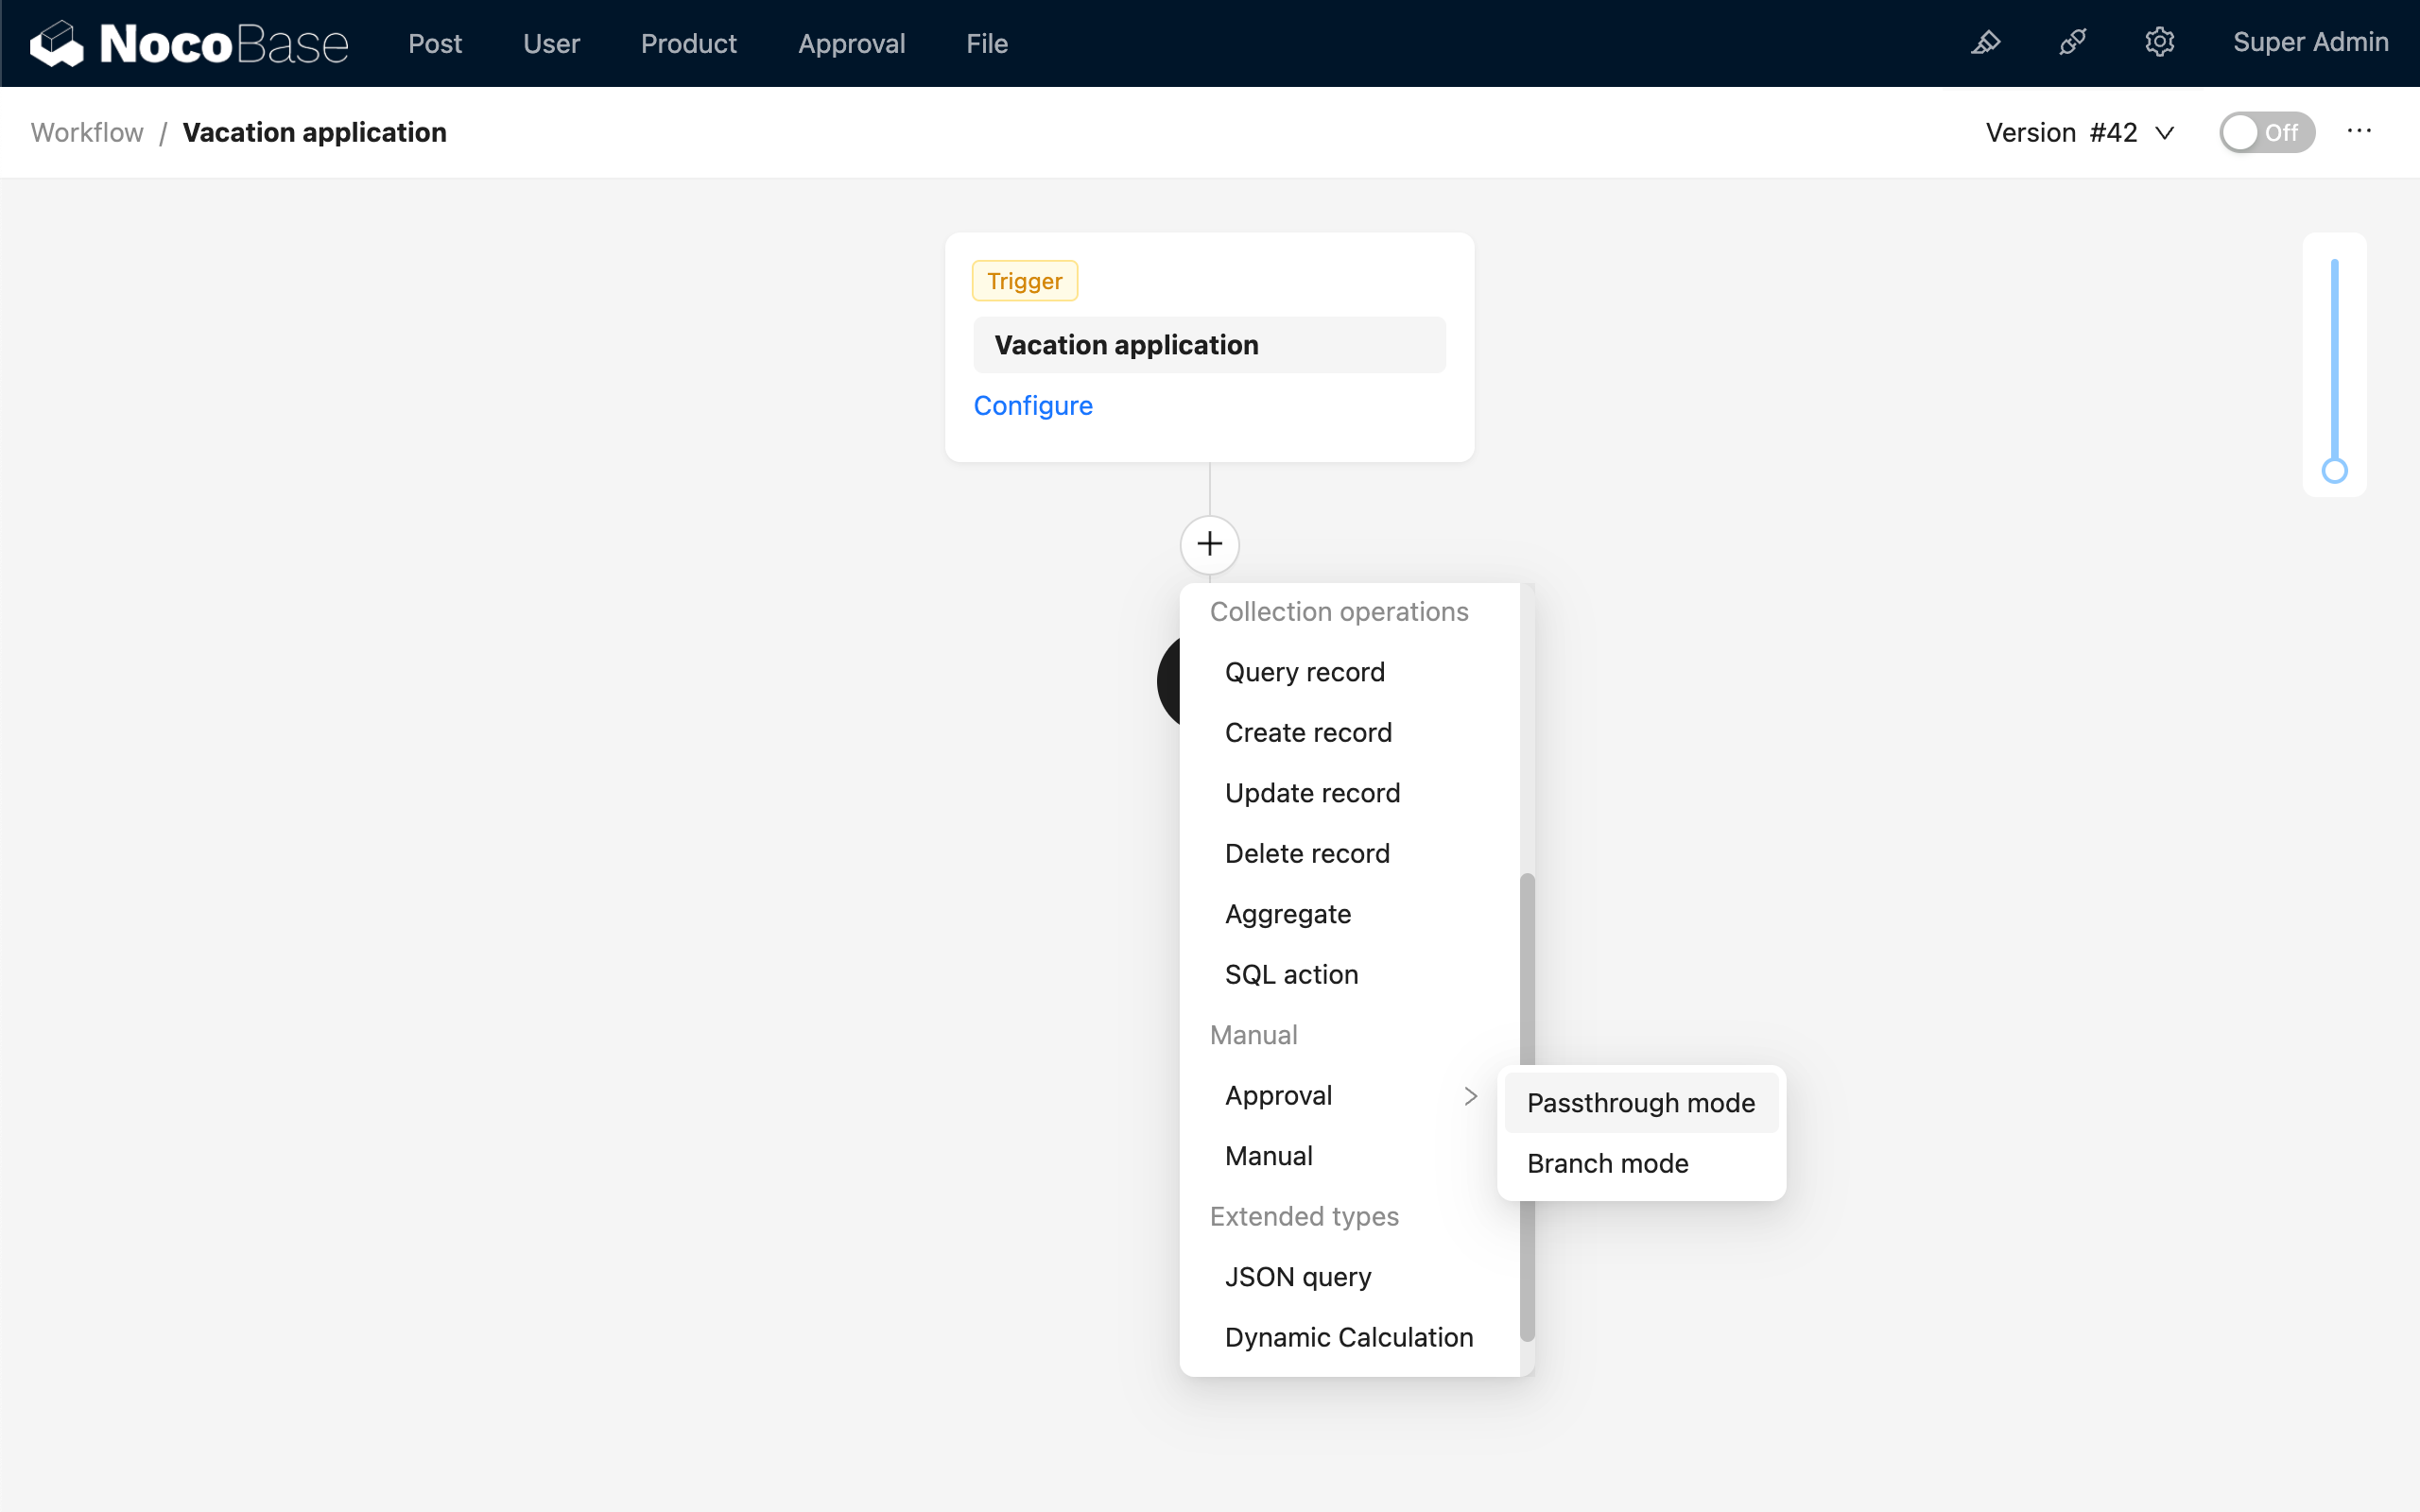This screenshot has height=1512, width=2420.
Task: Click the UI editor pen icon
Action: click(x=1986, y=43)
